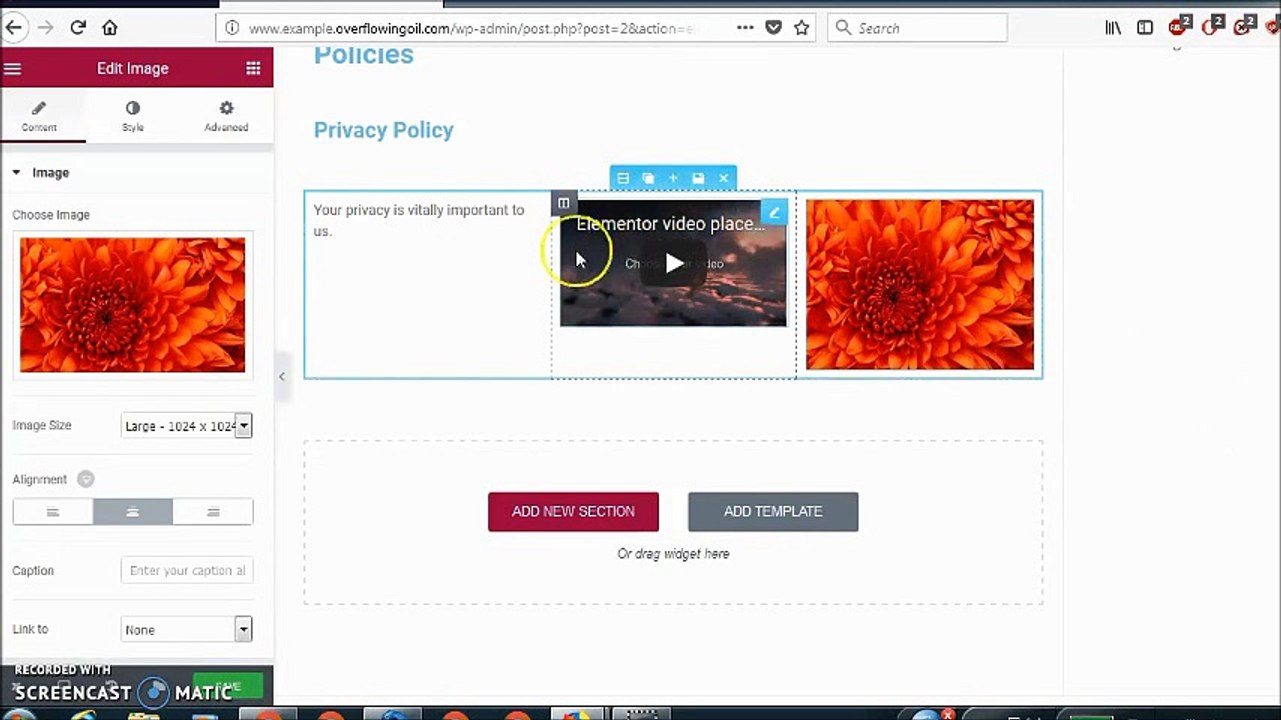Viewport: 1281px width, 720px height.
Task: Go to the browser Home page
Action: [x=110, y=28]
